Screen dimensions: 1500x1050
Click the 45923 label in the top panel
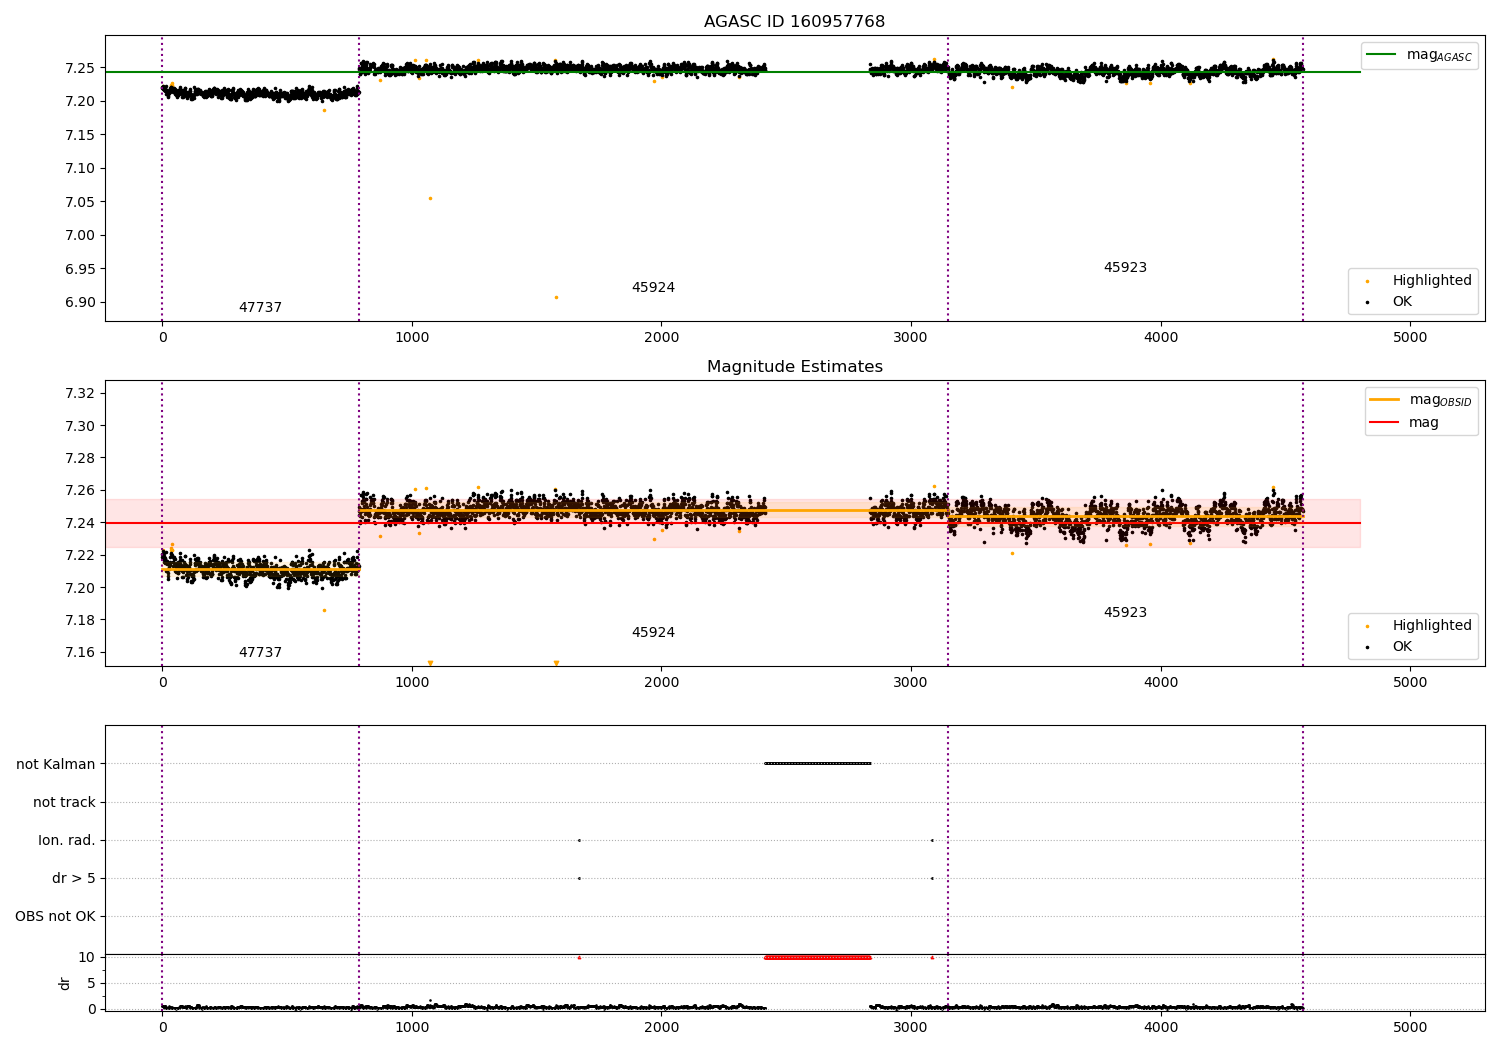pyautogui.click(x=1125, y=267)
